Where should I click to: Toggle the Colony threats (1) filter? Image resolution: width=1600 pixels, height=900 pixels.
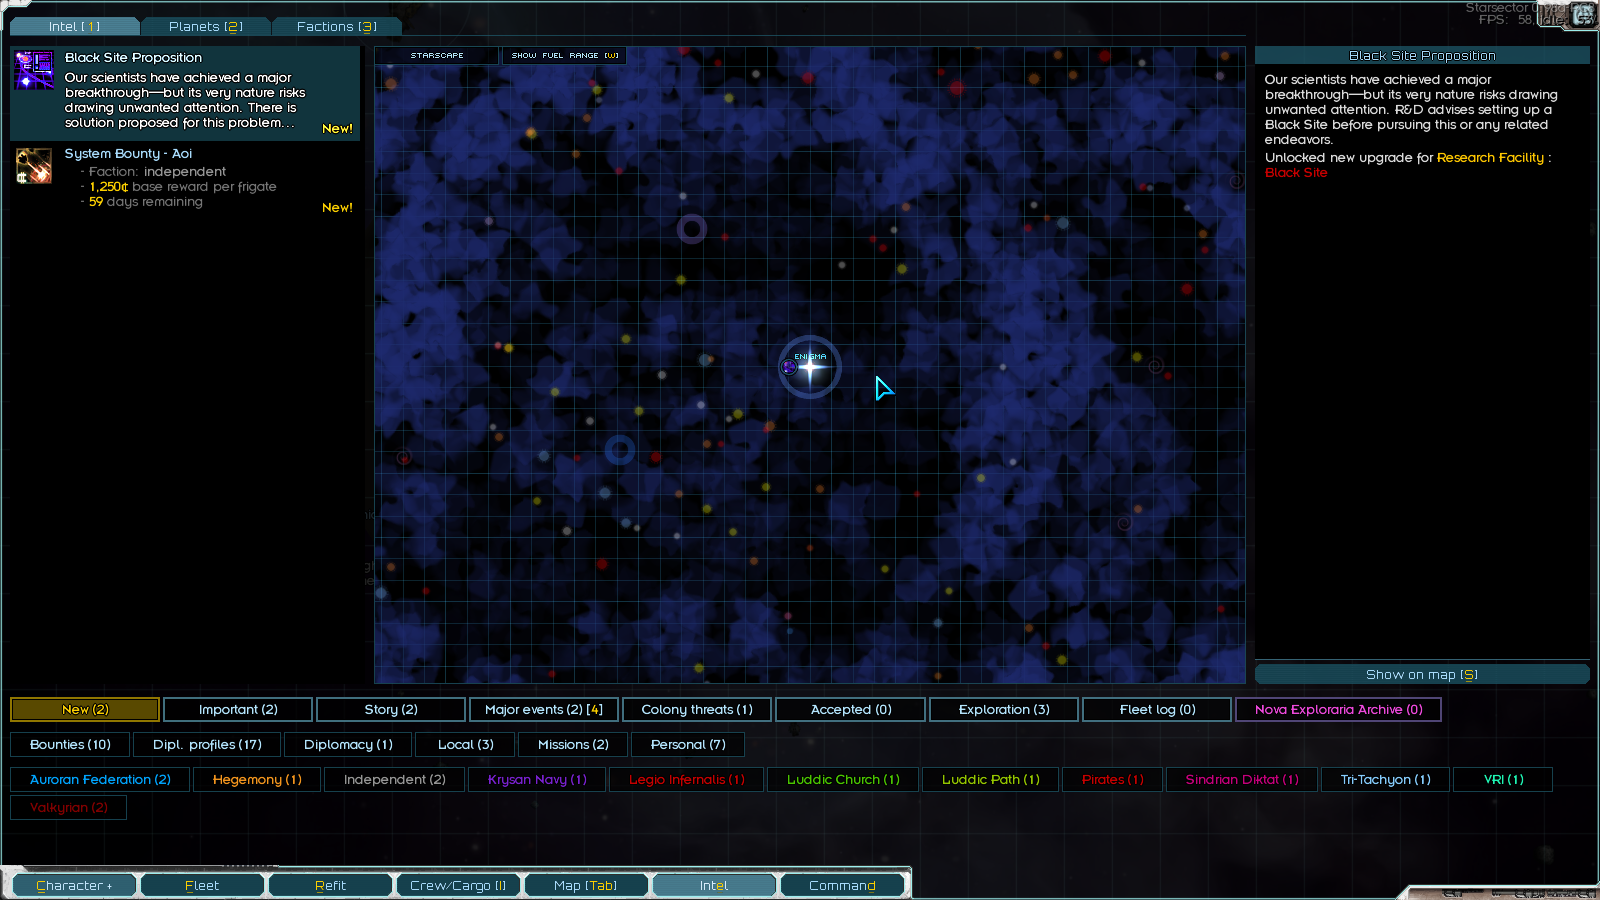(697, 709)
